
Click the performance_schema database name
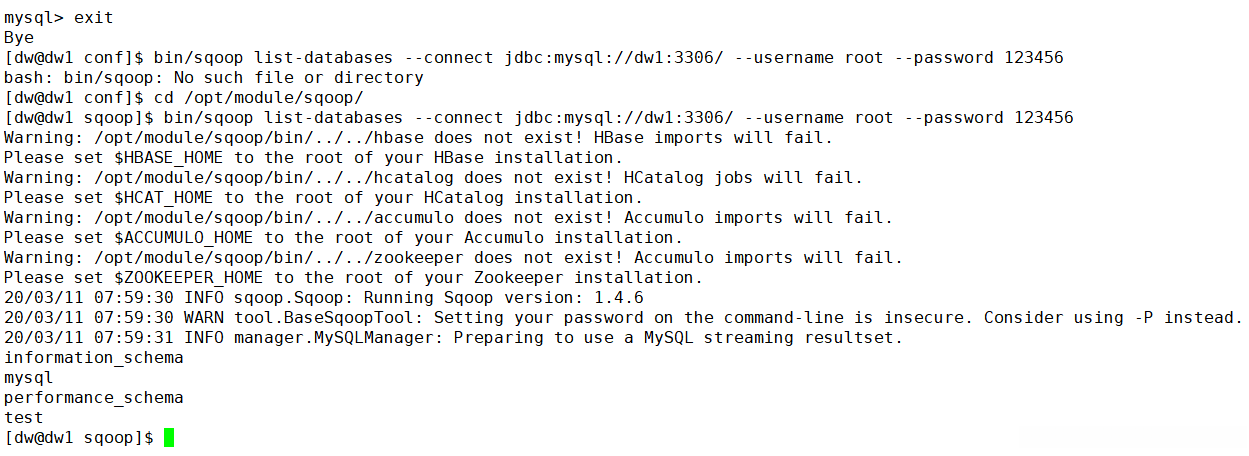pos(94,398)
